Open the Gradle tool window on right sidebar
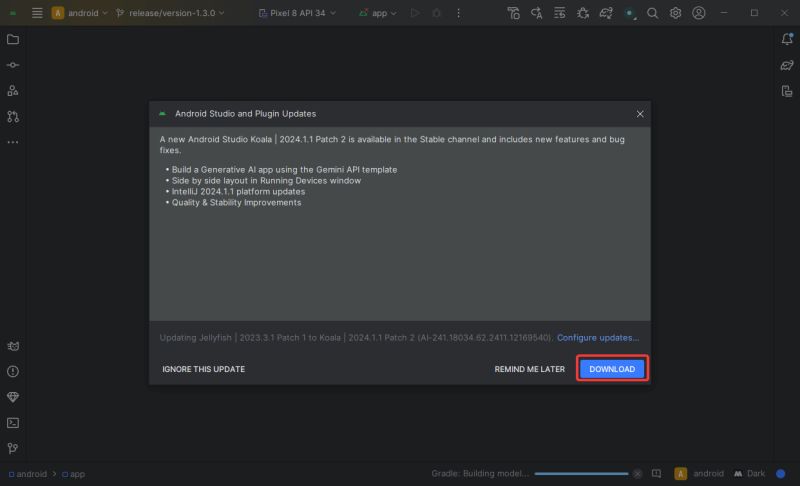 click(x=787, y=65)
